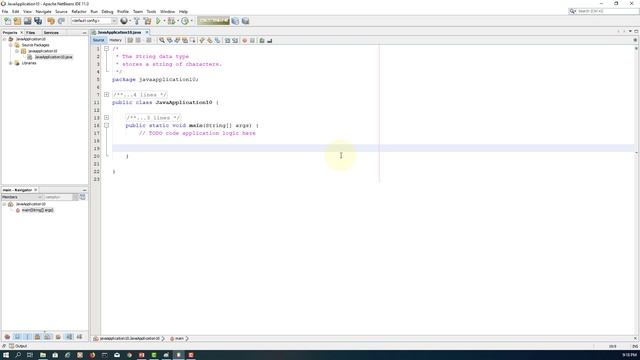This screenshot has height=360, width=640.
Task: Toggle Show Non-Public Members in Navigator
Action: point(38,337)
